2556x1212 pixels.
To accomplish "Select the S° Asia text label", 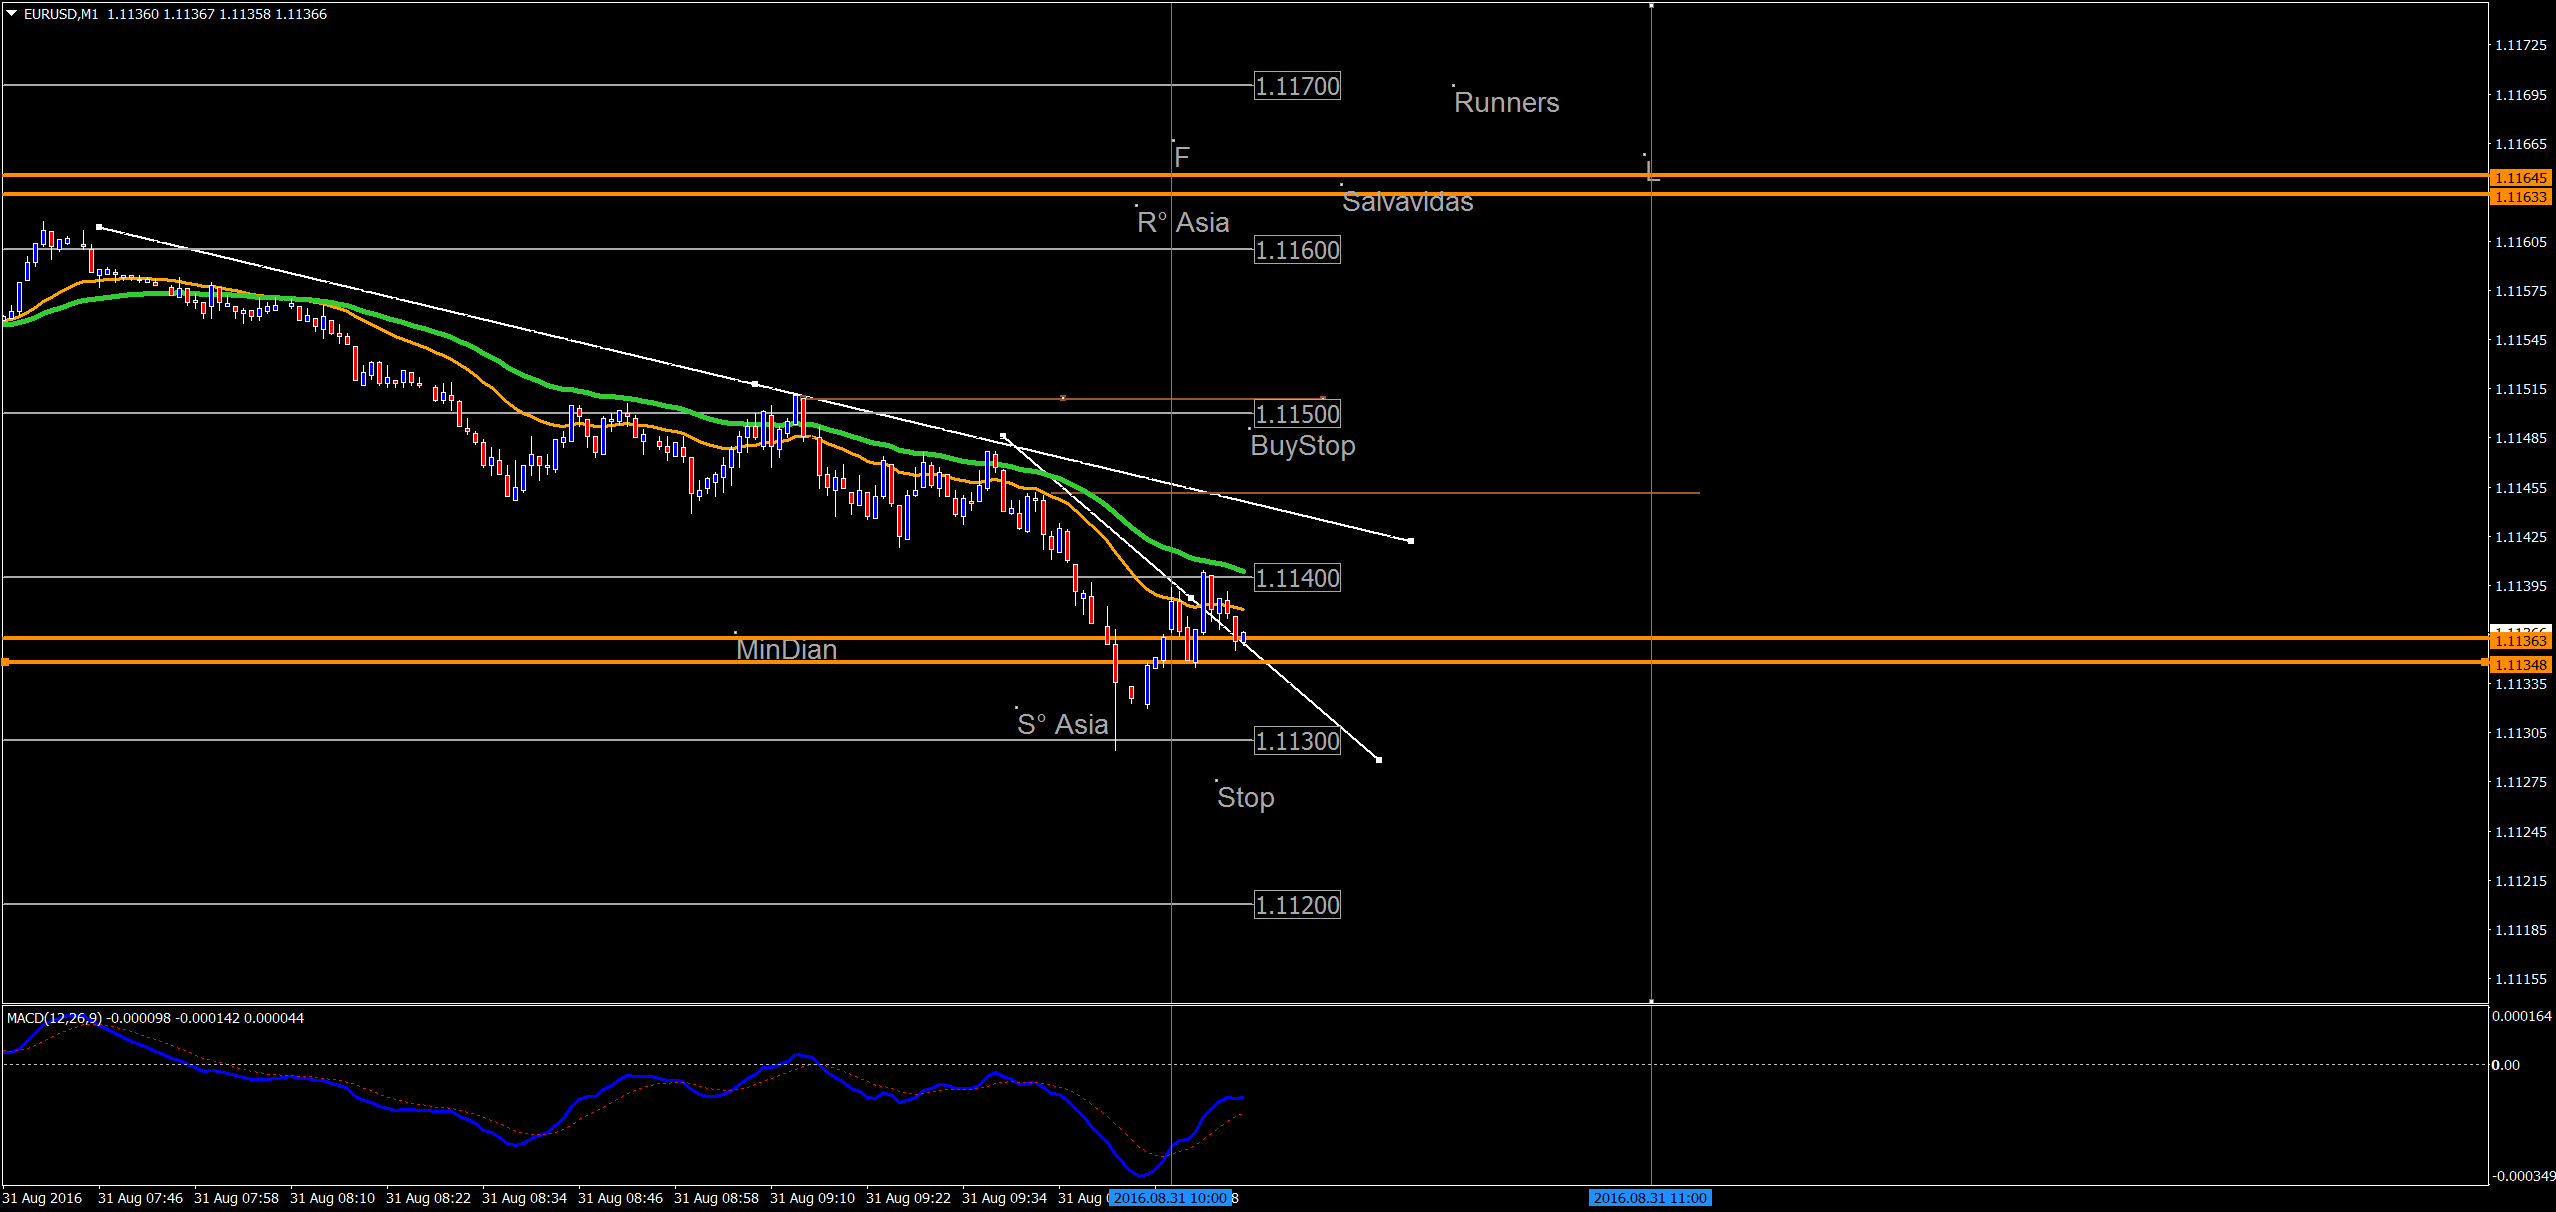I will [1063, 725].
